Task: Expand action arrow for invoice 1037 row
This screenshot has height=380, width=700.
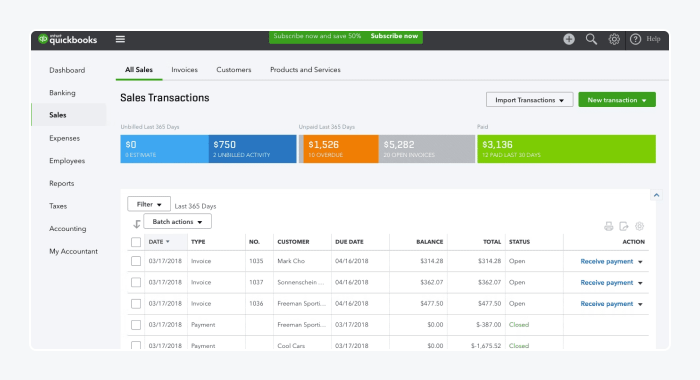Action: tap(640, 283)
